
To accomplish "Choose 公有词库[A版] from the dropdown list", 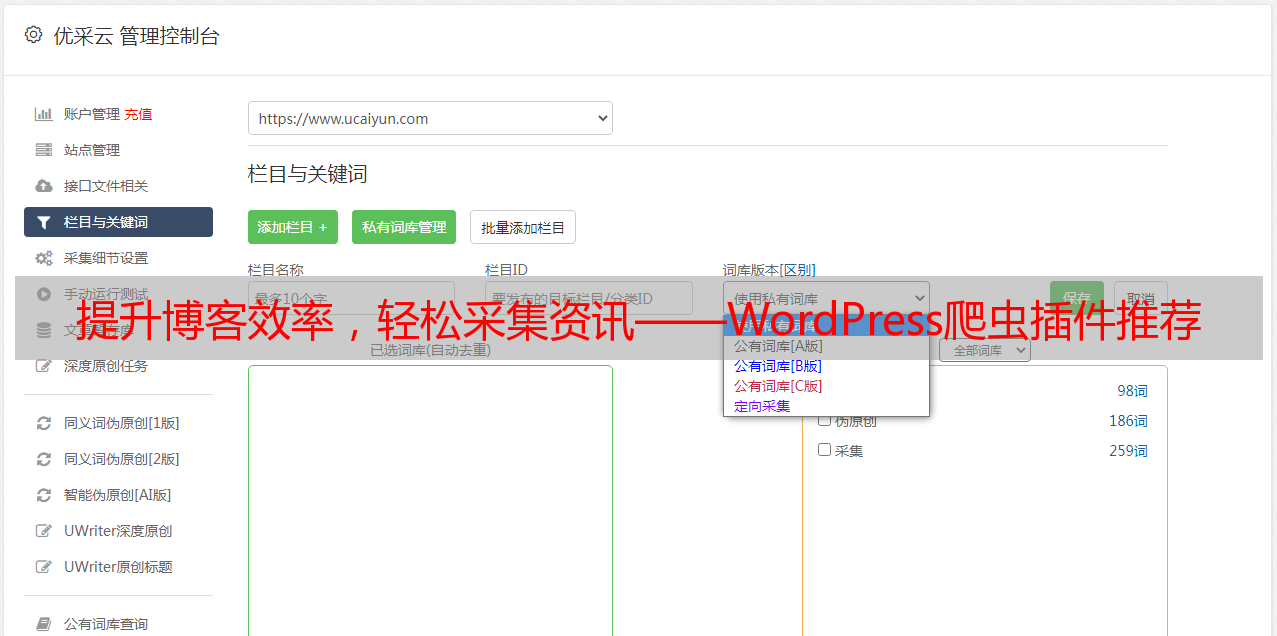I will [x=826, y=345].
